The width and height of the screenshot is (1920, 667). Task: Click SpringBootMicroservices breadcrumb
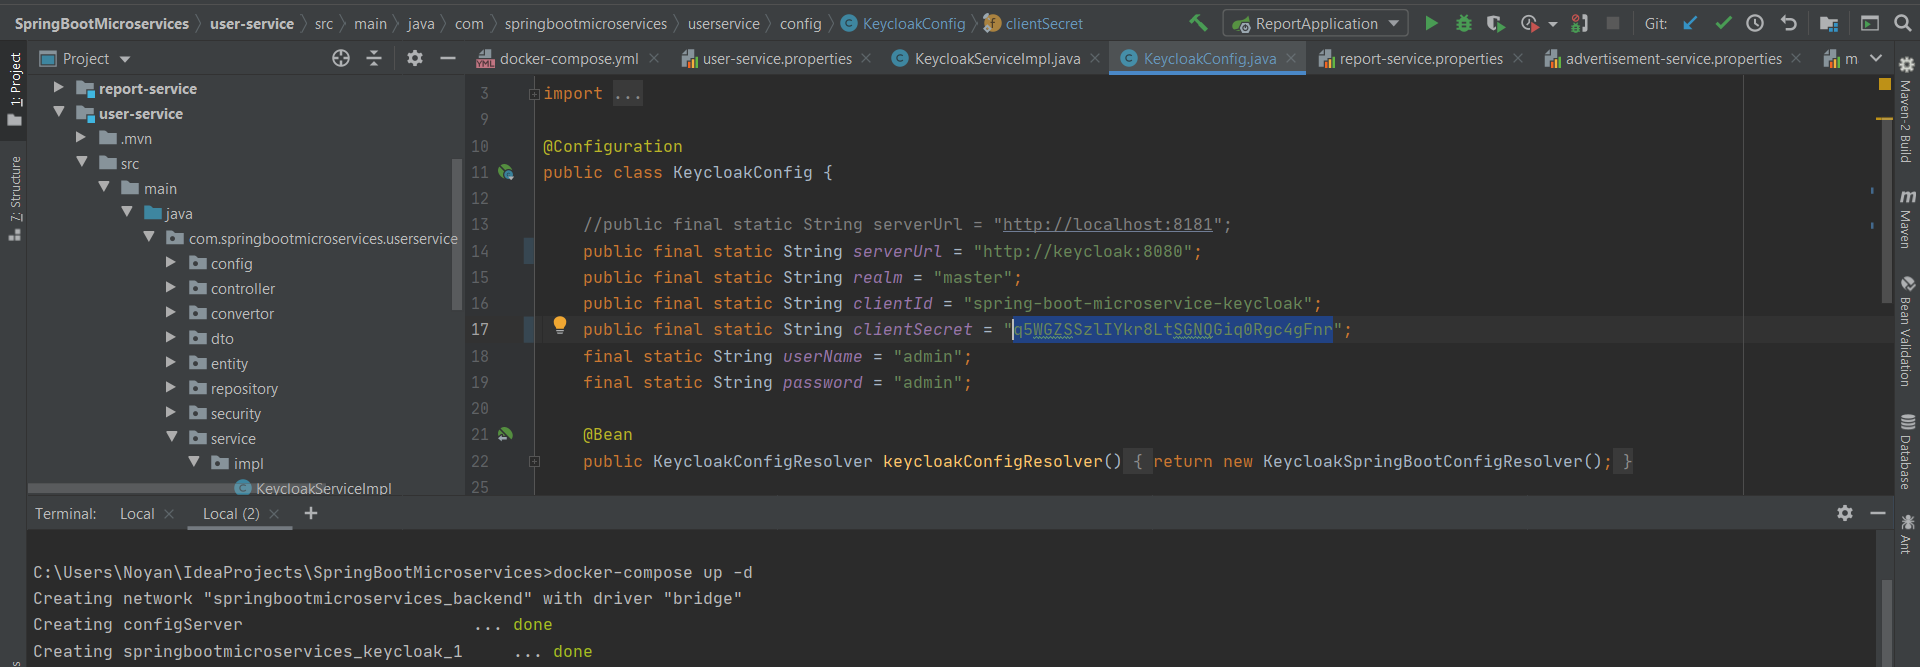pyautogui.click(x=102, y=23)
